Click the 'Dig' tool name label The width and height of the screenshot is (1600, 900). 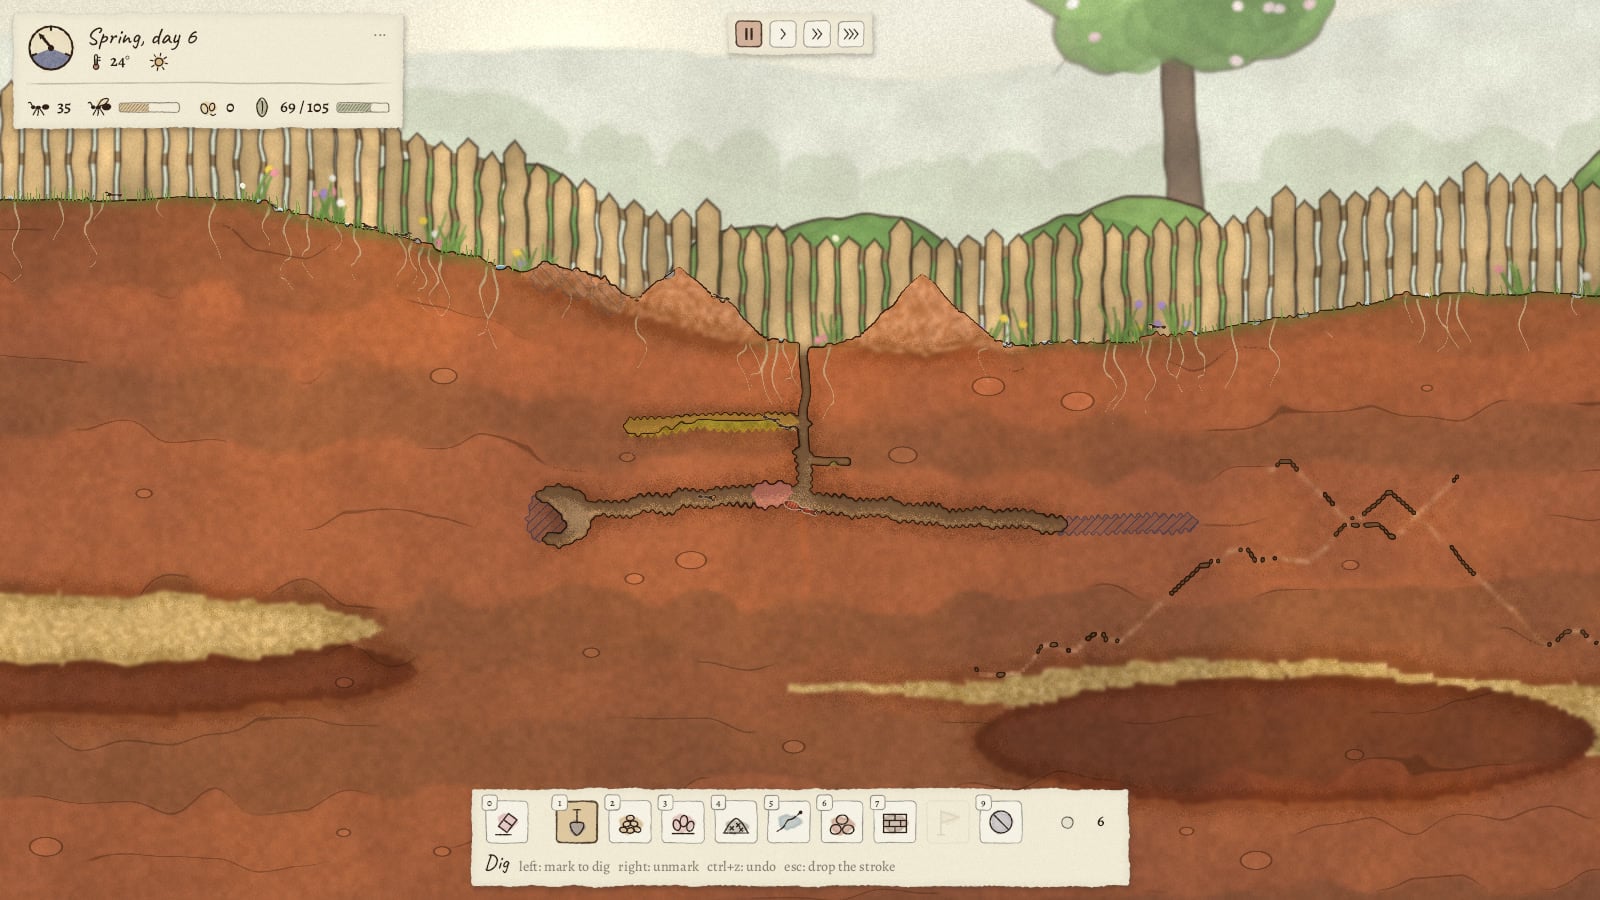[497, 863]
